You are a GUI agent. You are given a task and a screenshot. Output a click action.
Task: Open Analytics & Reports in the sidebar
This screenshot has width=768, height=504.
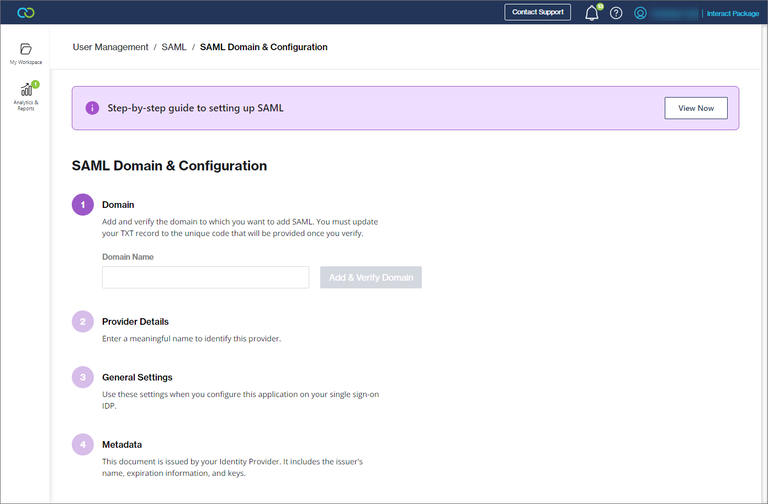[x=26, y=96]
